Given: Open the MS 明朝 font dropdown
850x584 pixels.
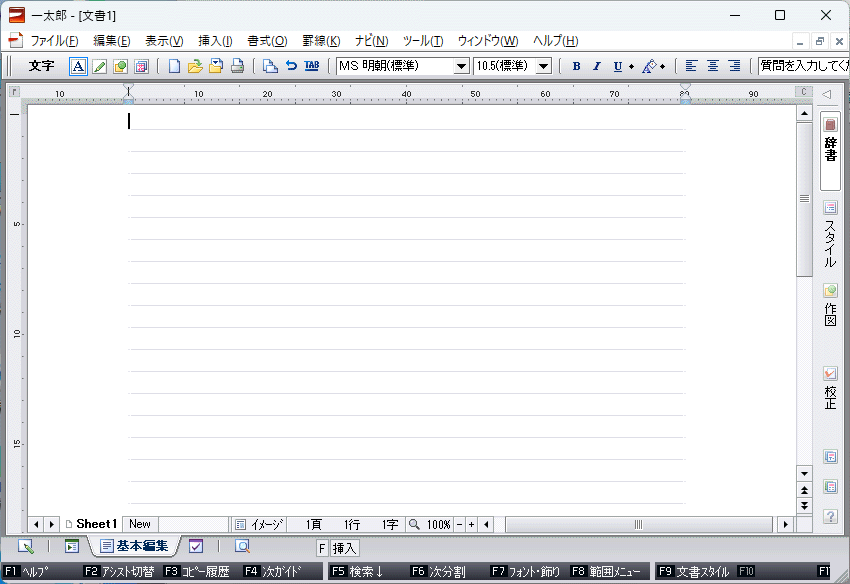Looking at the screenshot, I should click(461, 66).
